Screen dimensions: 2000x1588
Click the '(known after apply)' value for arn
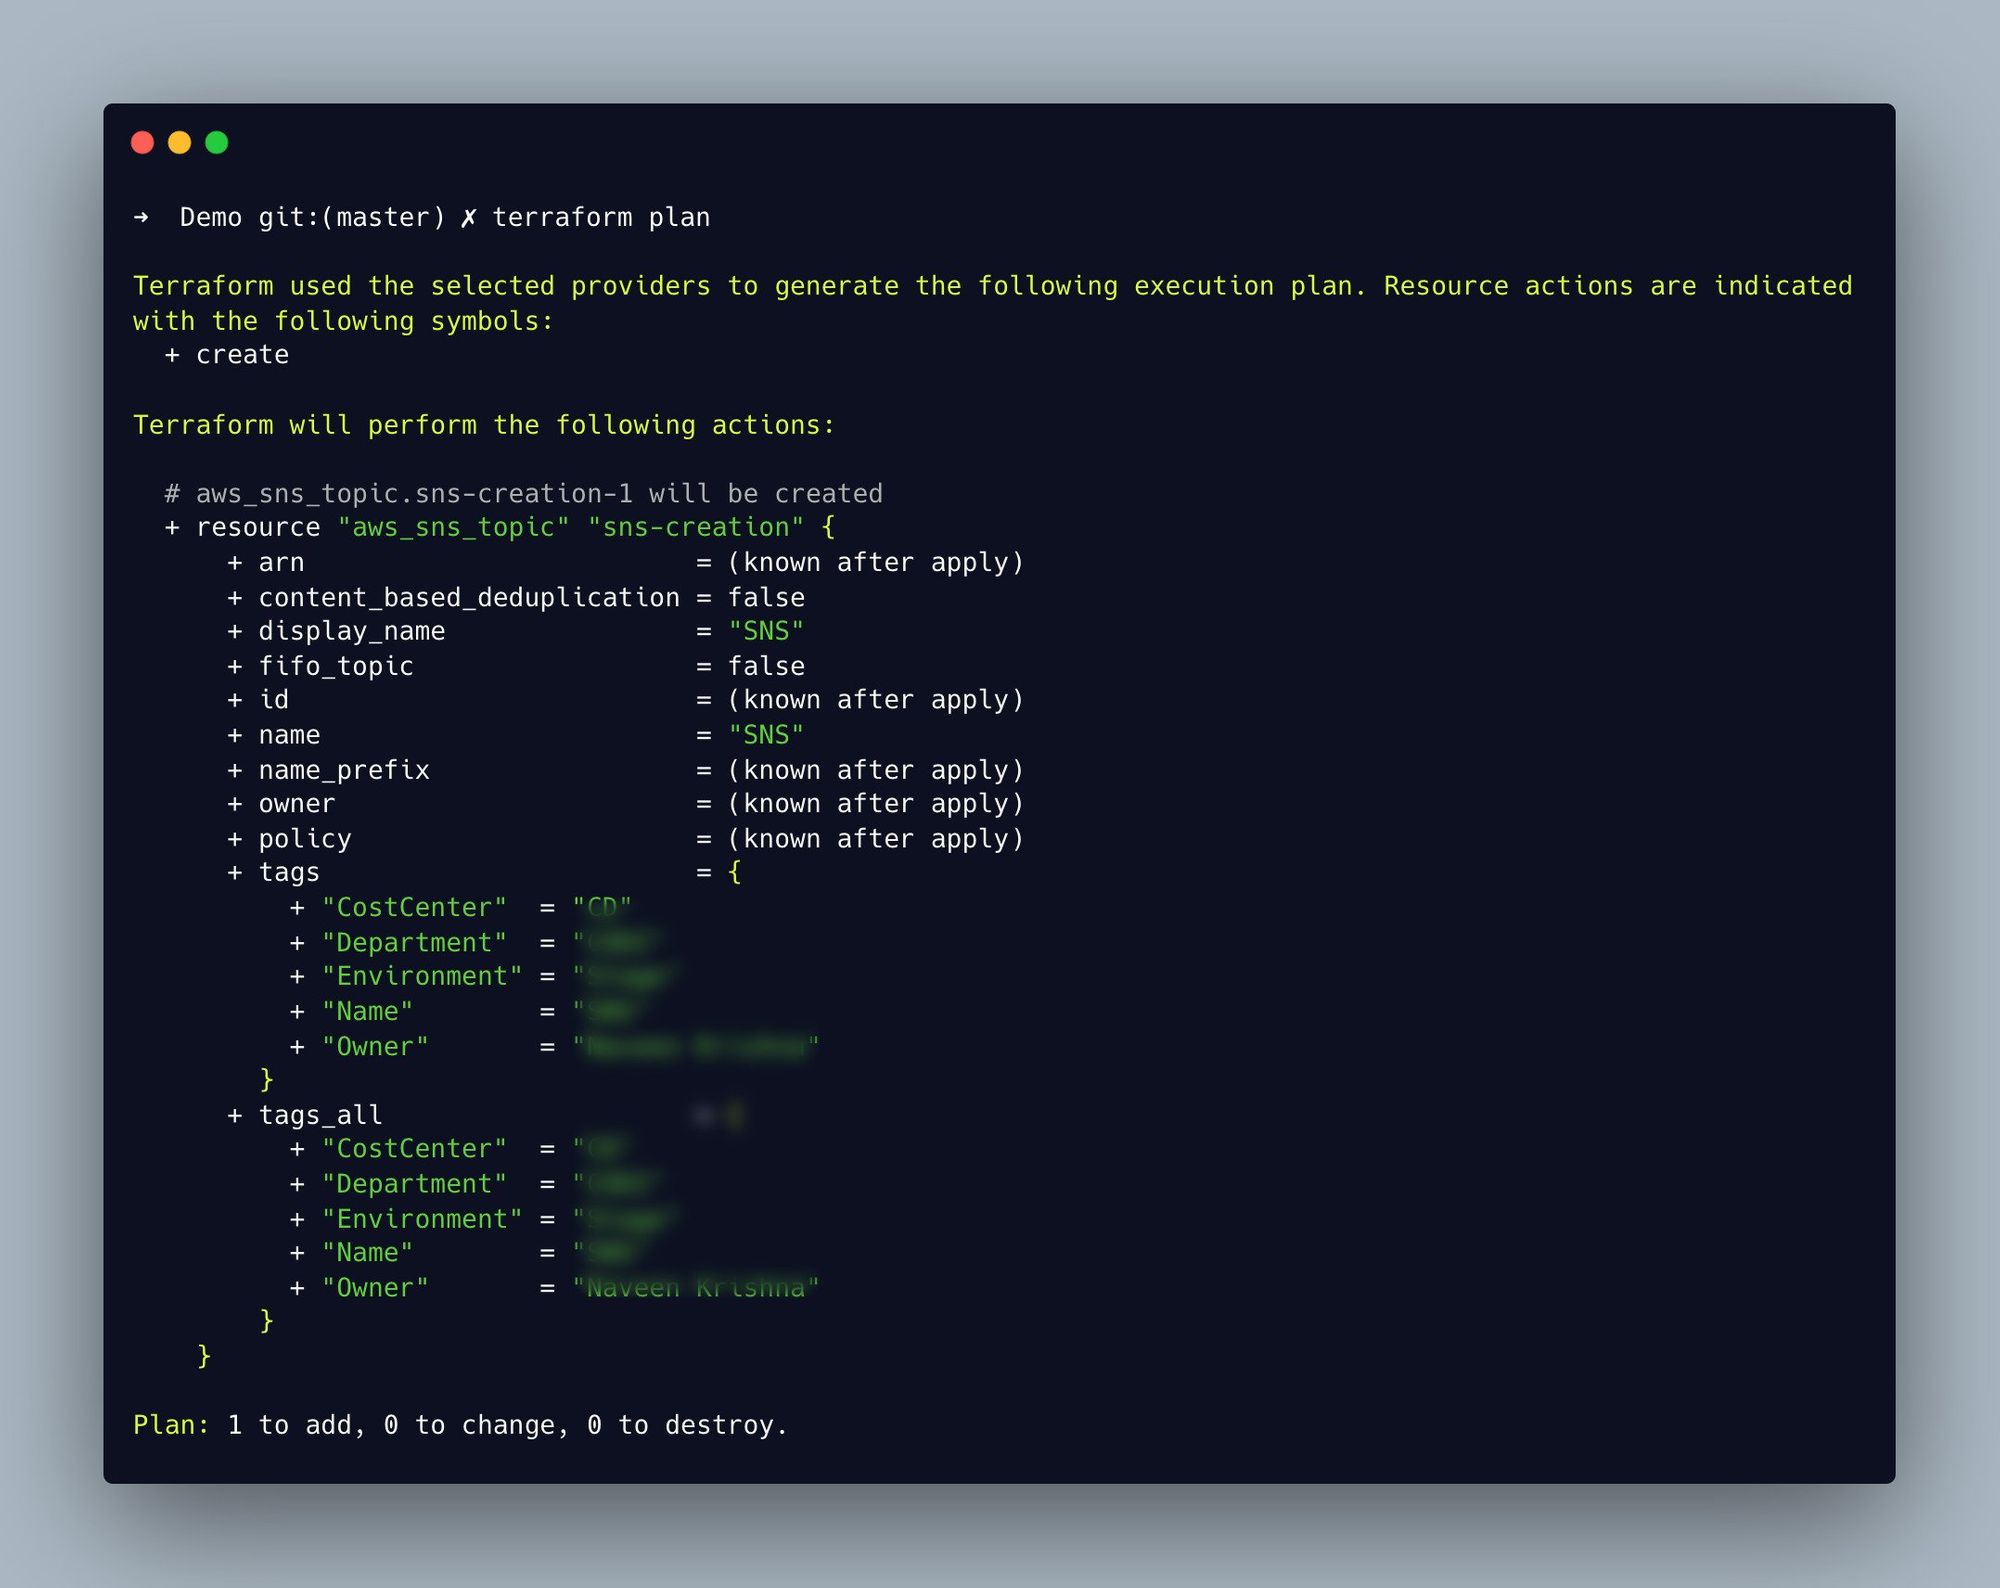point(876,563)
